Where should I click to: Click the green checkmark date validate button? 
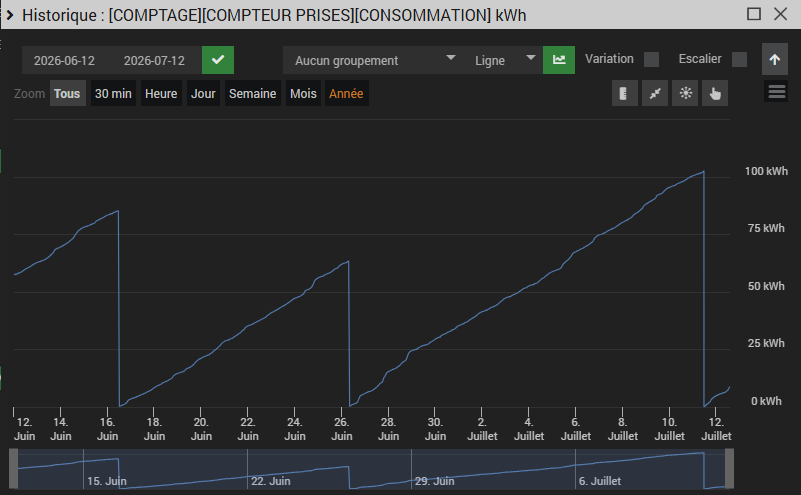pyautogui.click(x=218, y=60)
